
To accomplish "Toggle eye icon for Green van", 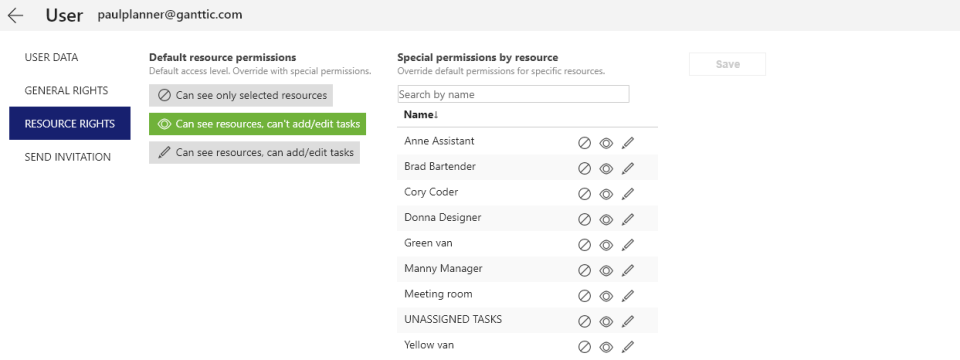I will click(x=606, y=246).
